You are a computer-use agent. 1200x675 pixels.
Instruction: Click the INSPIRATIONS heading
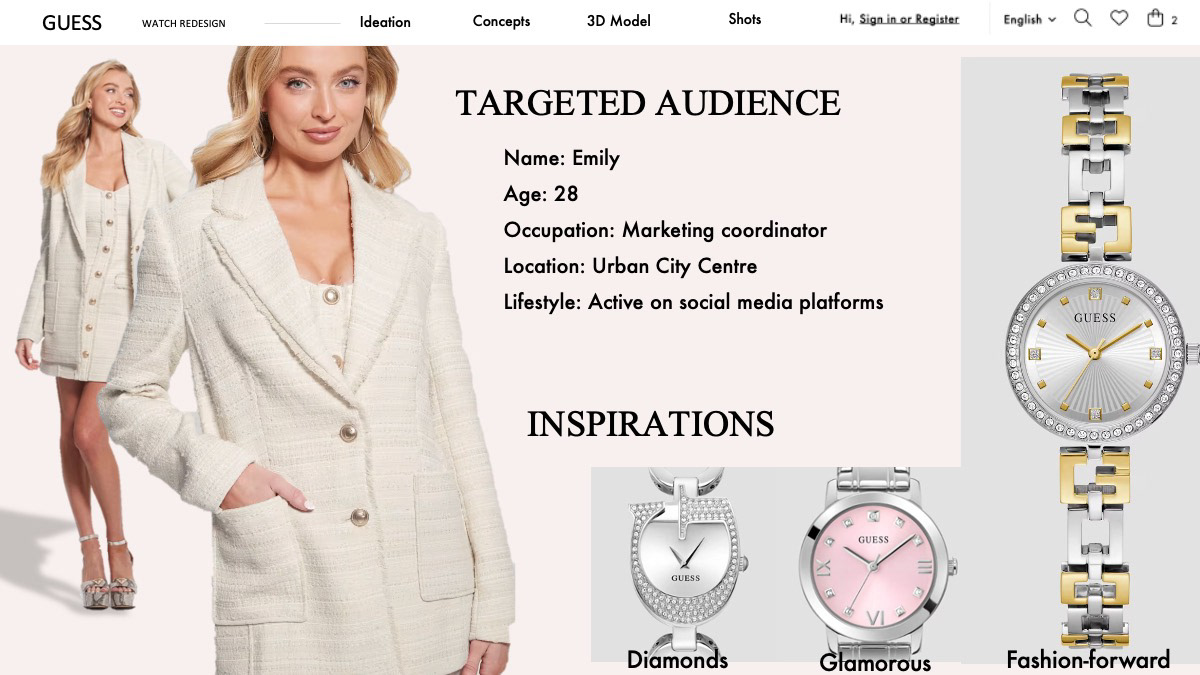pyautogui.click(x=651, y=424)
